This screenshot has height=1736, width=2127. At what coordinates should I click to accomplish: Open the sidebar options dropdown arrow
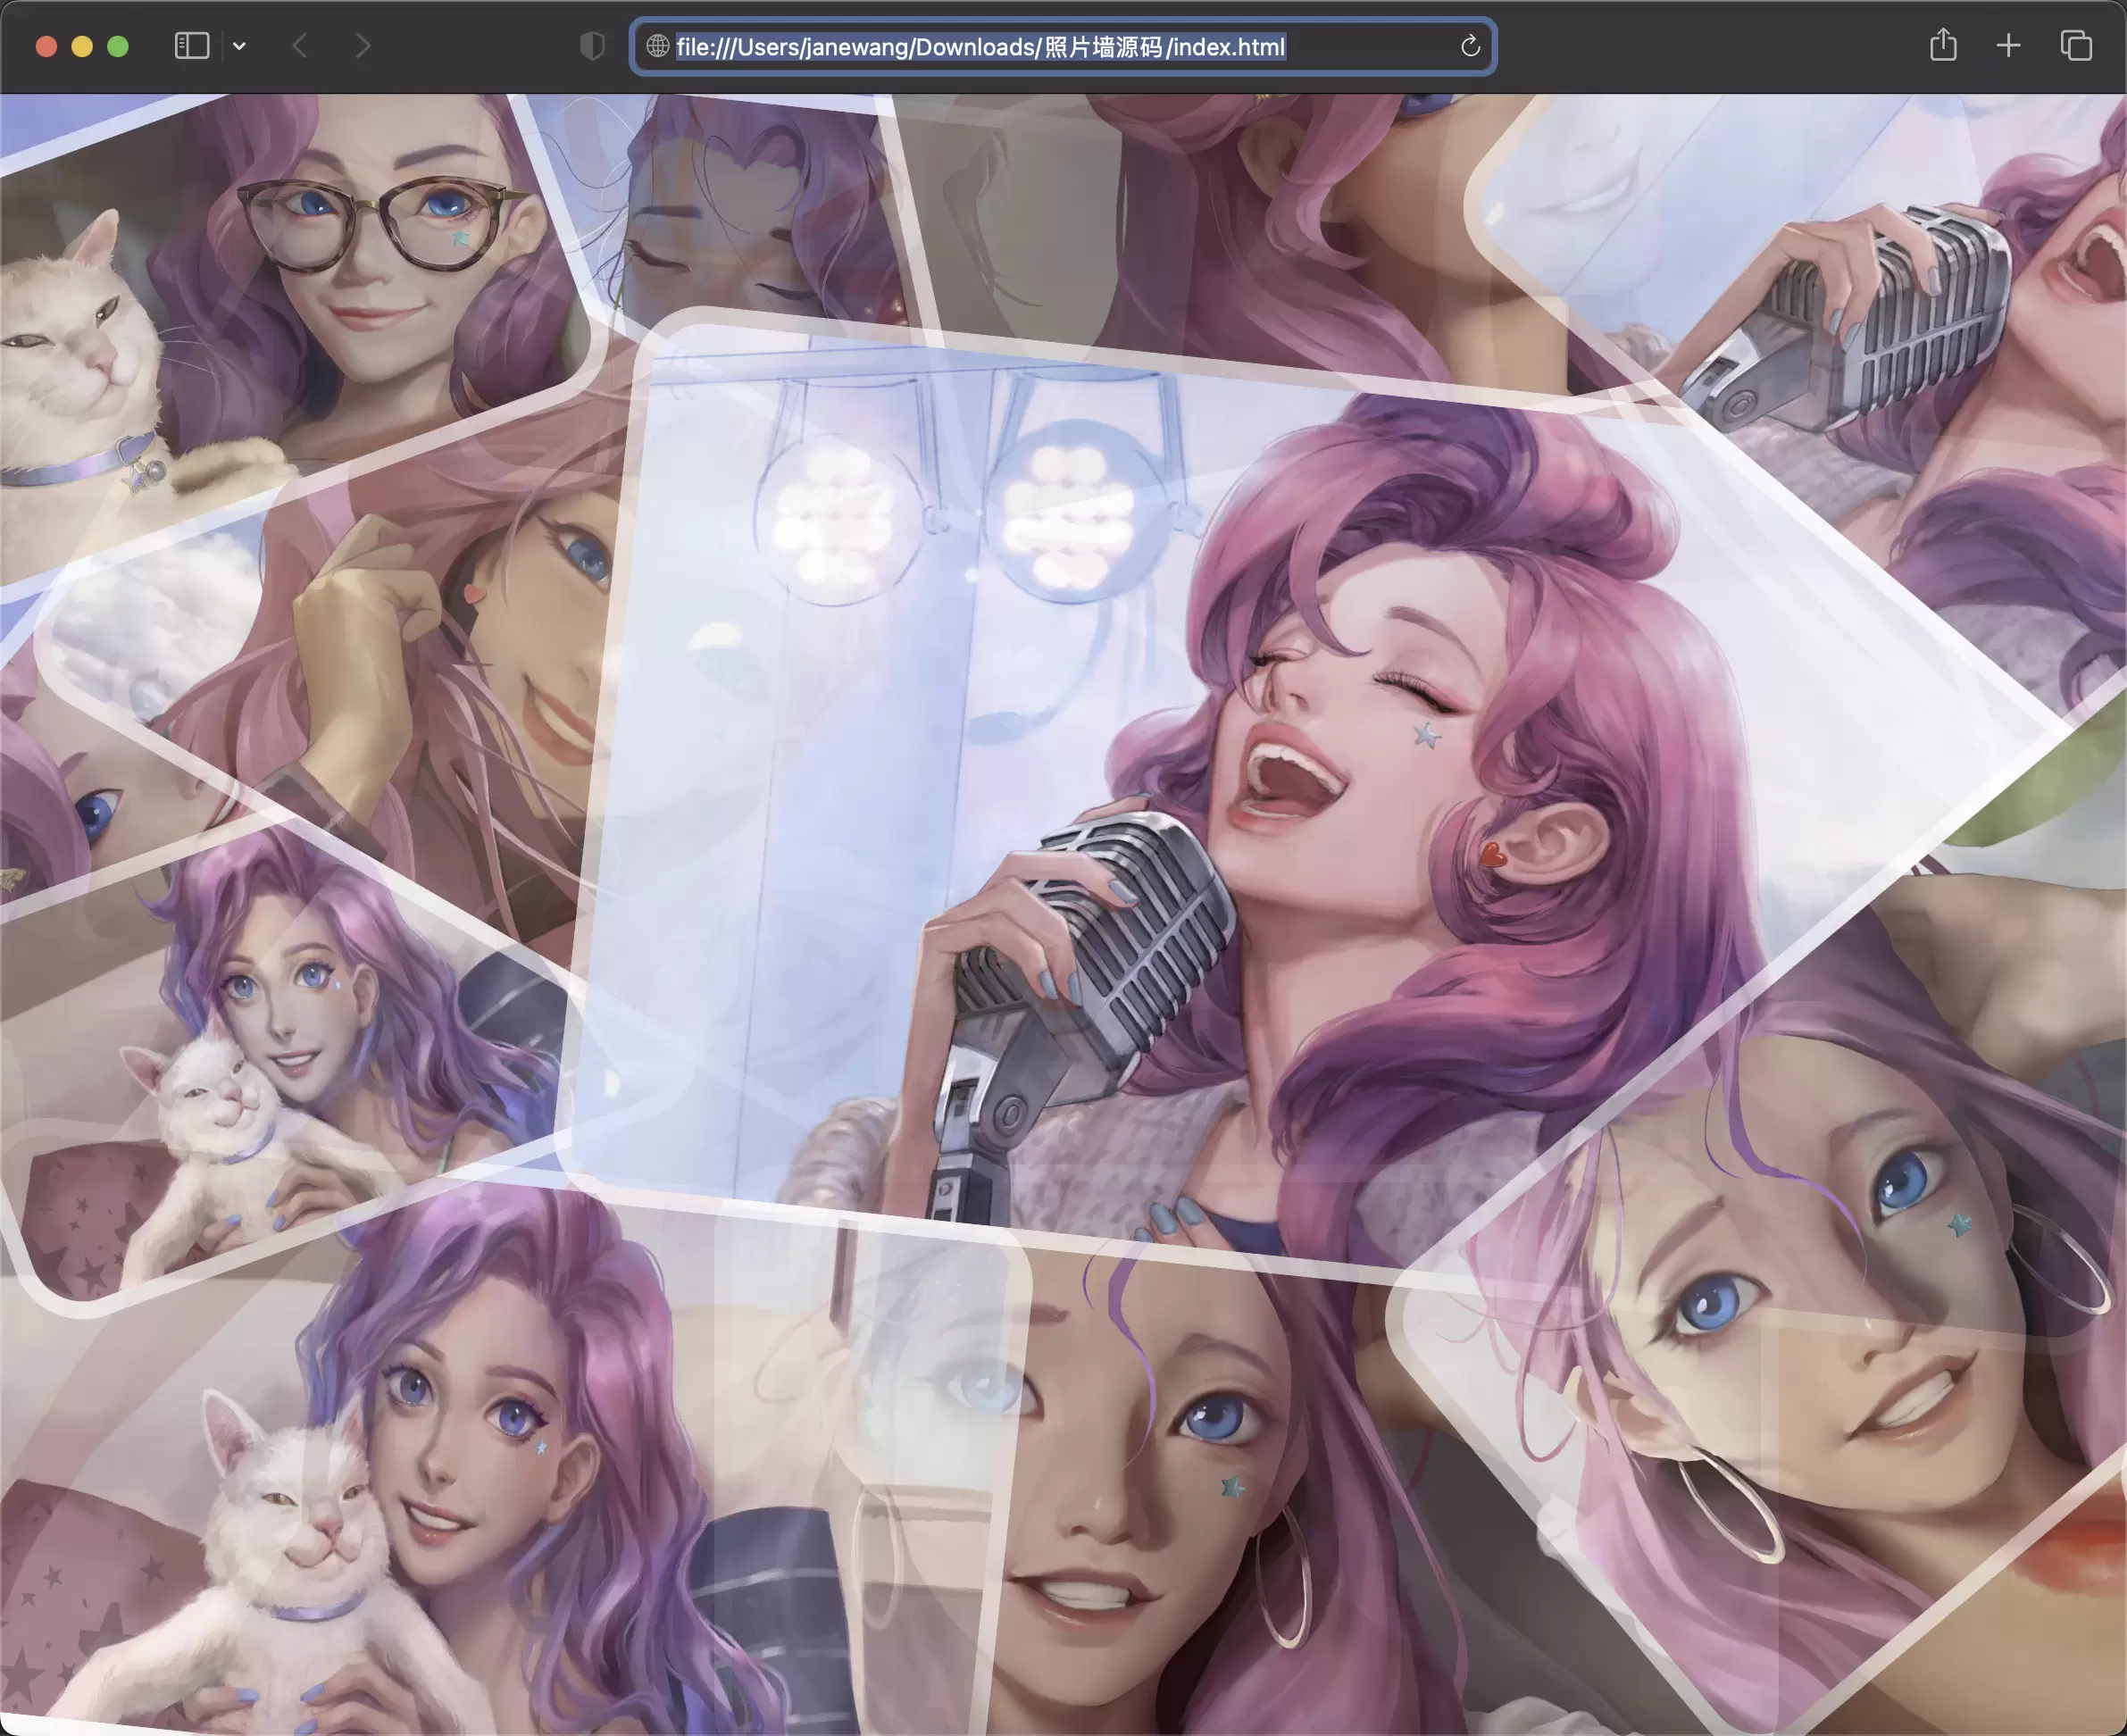pyautogui.click(x=239, y=46)
